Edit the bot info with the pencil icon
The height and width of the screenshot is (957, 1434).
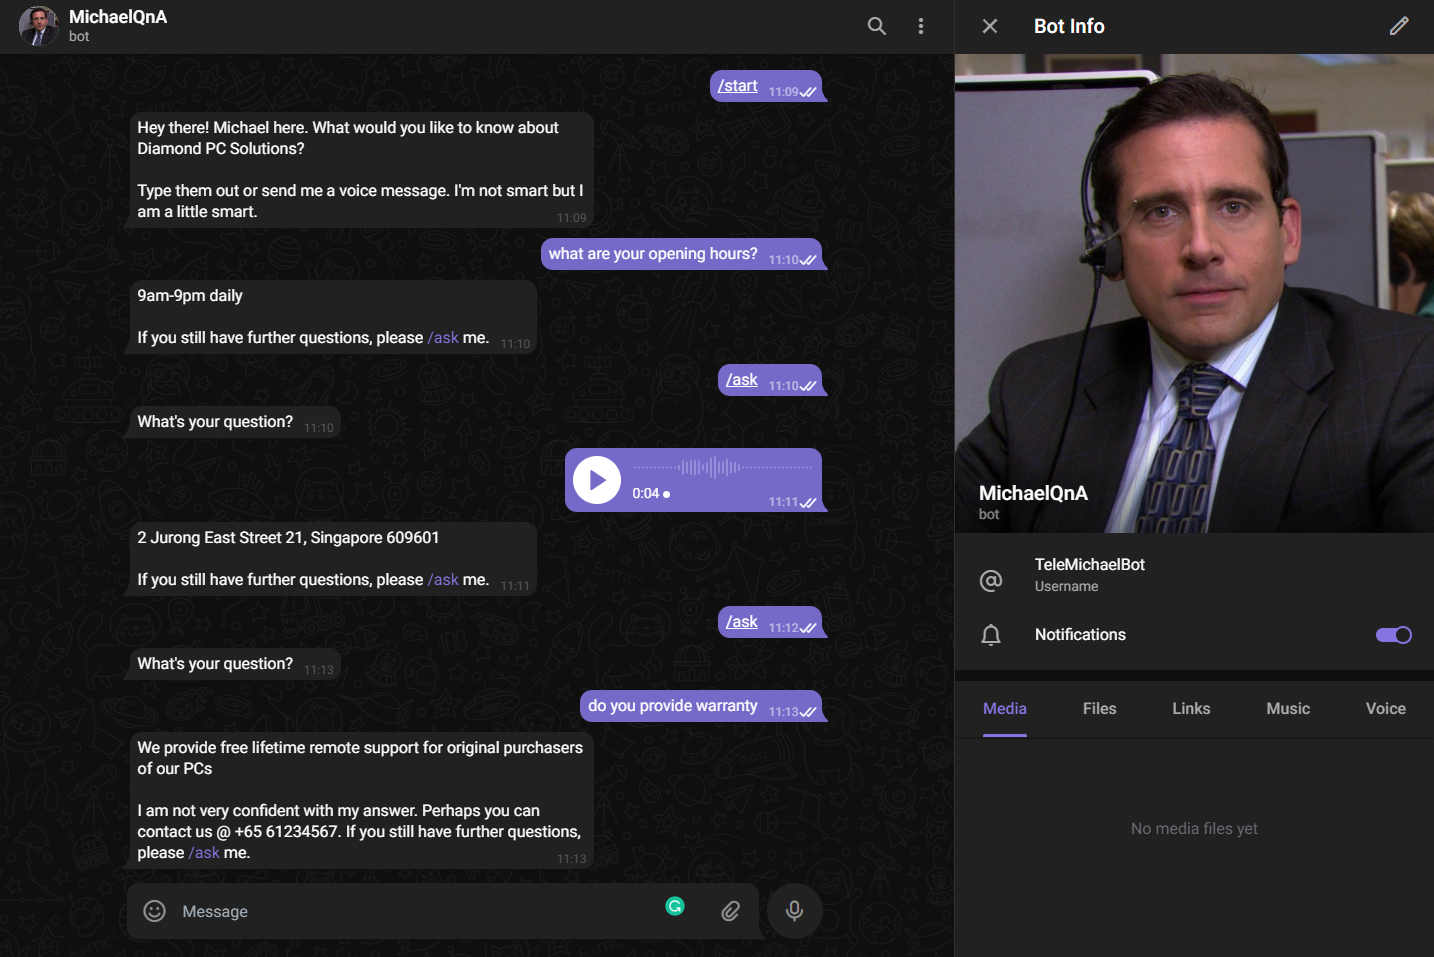(1398, 26)
